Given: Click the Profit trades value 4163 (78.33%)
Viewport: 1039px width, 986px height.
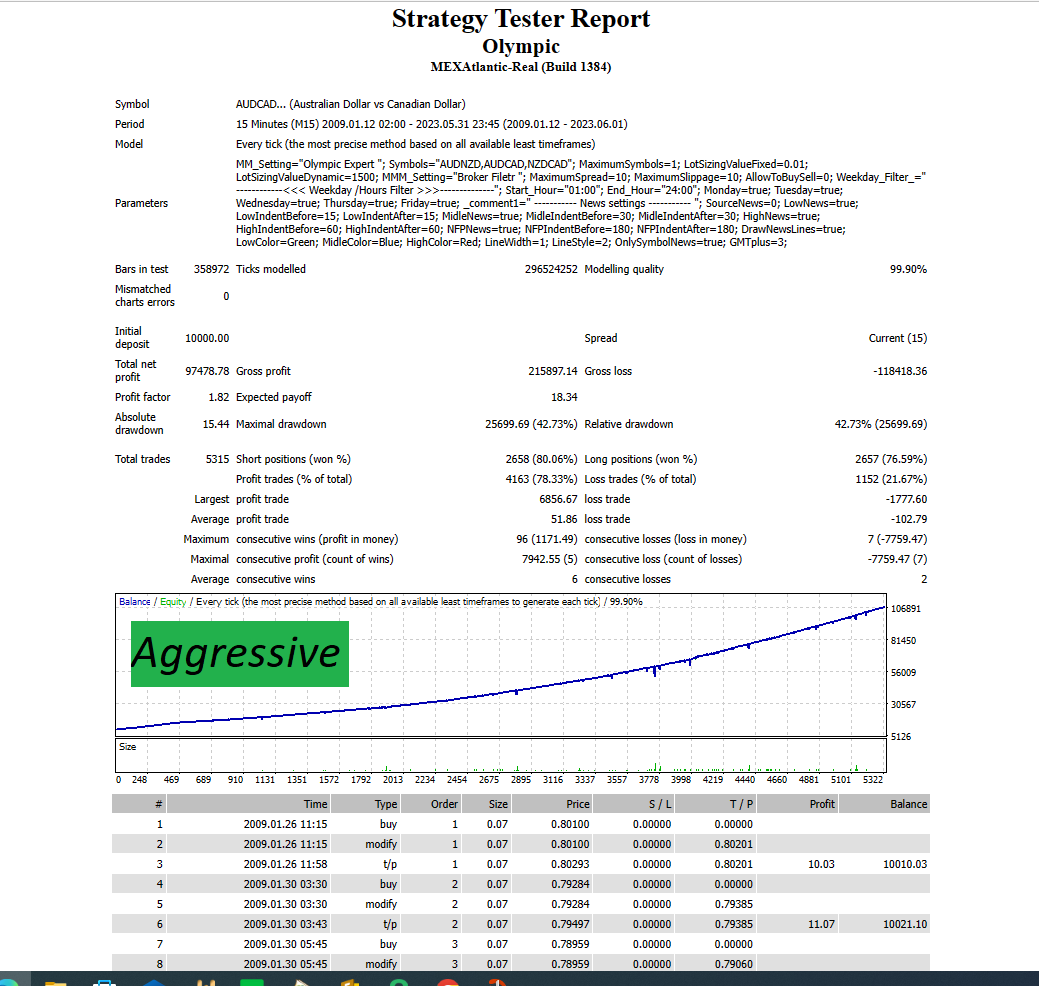Looking at the screenshot, I should click(541, 479).
